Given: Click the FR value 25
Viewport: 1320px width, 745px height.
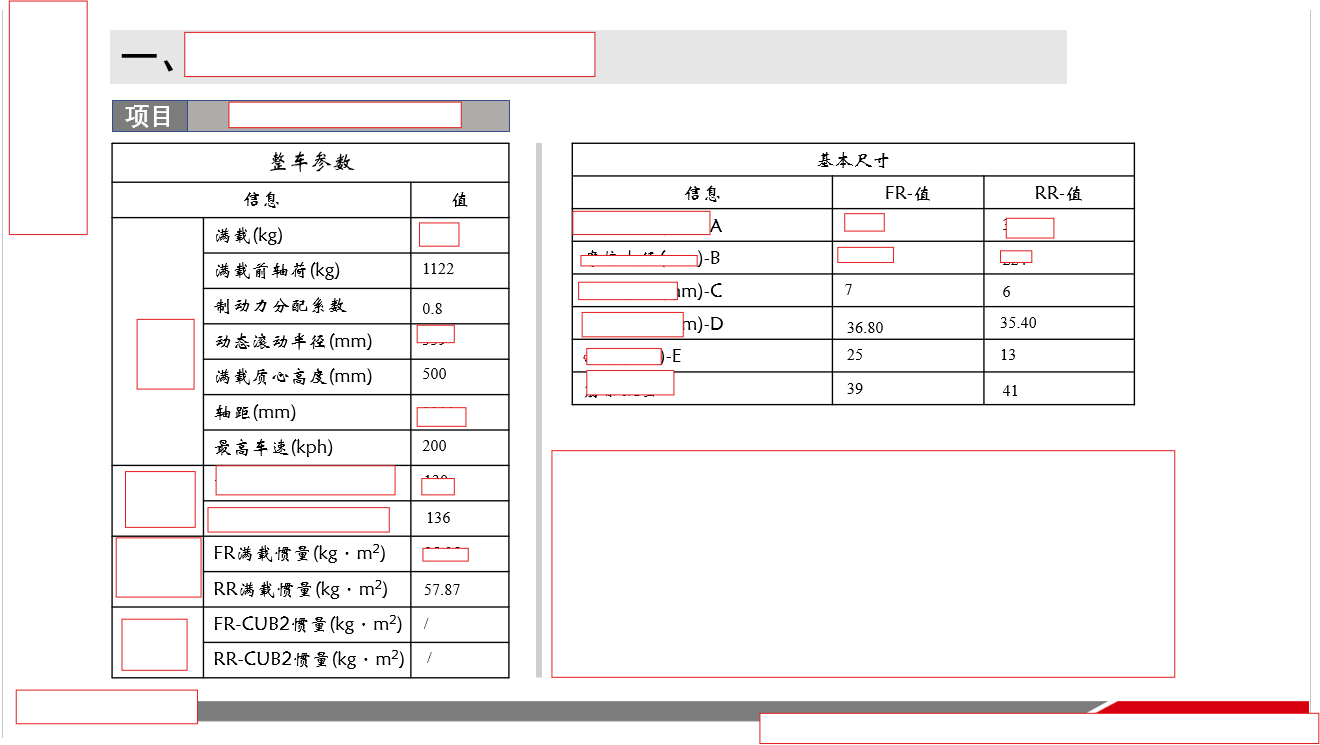Looking at the screenshot, I should tap(855, 355).
